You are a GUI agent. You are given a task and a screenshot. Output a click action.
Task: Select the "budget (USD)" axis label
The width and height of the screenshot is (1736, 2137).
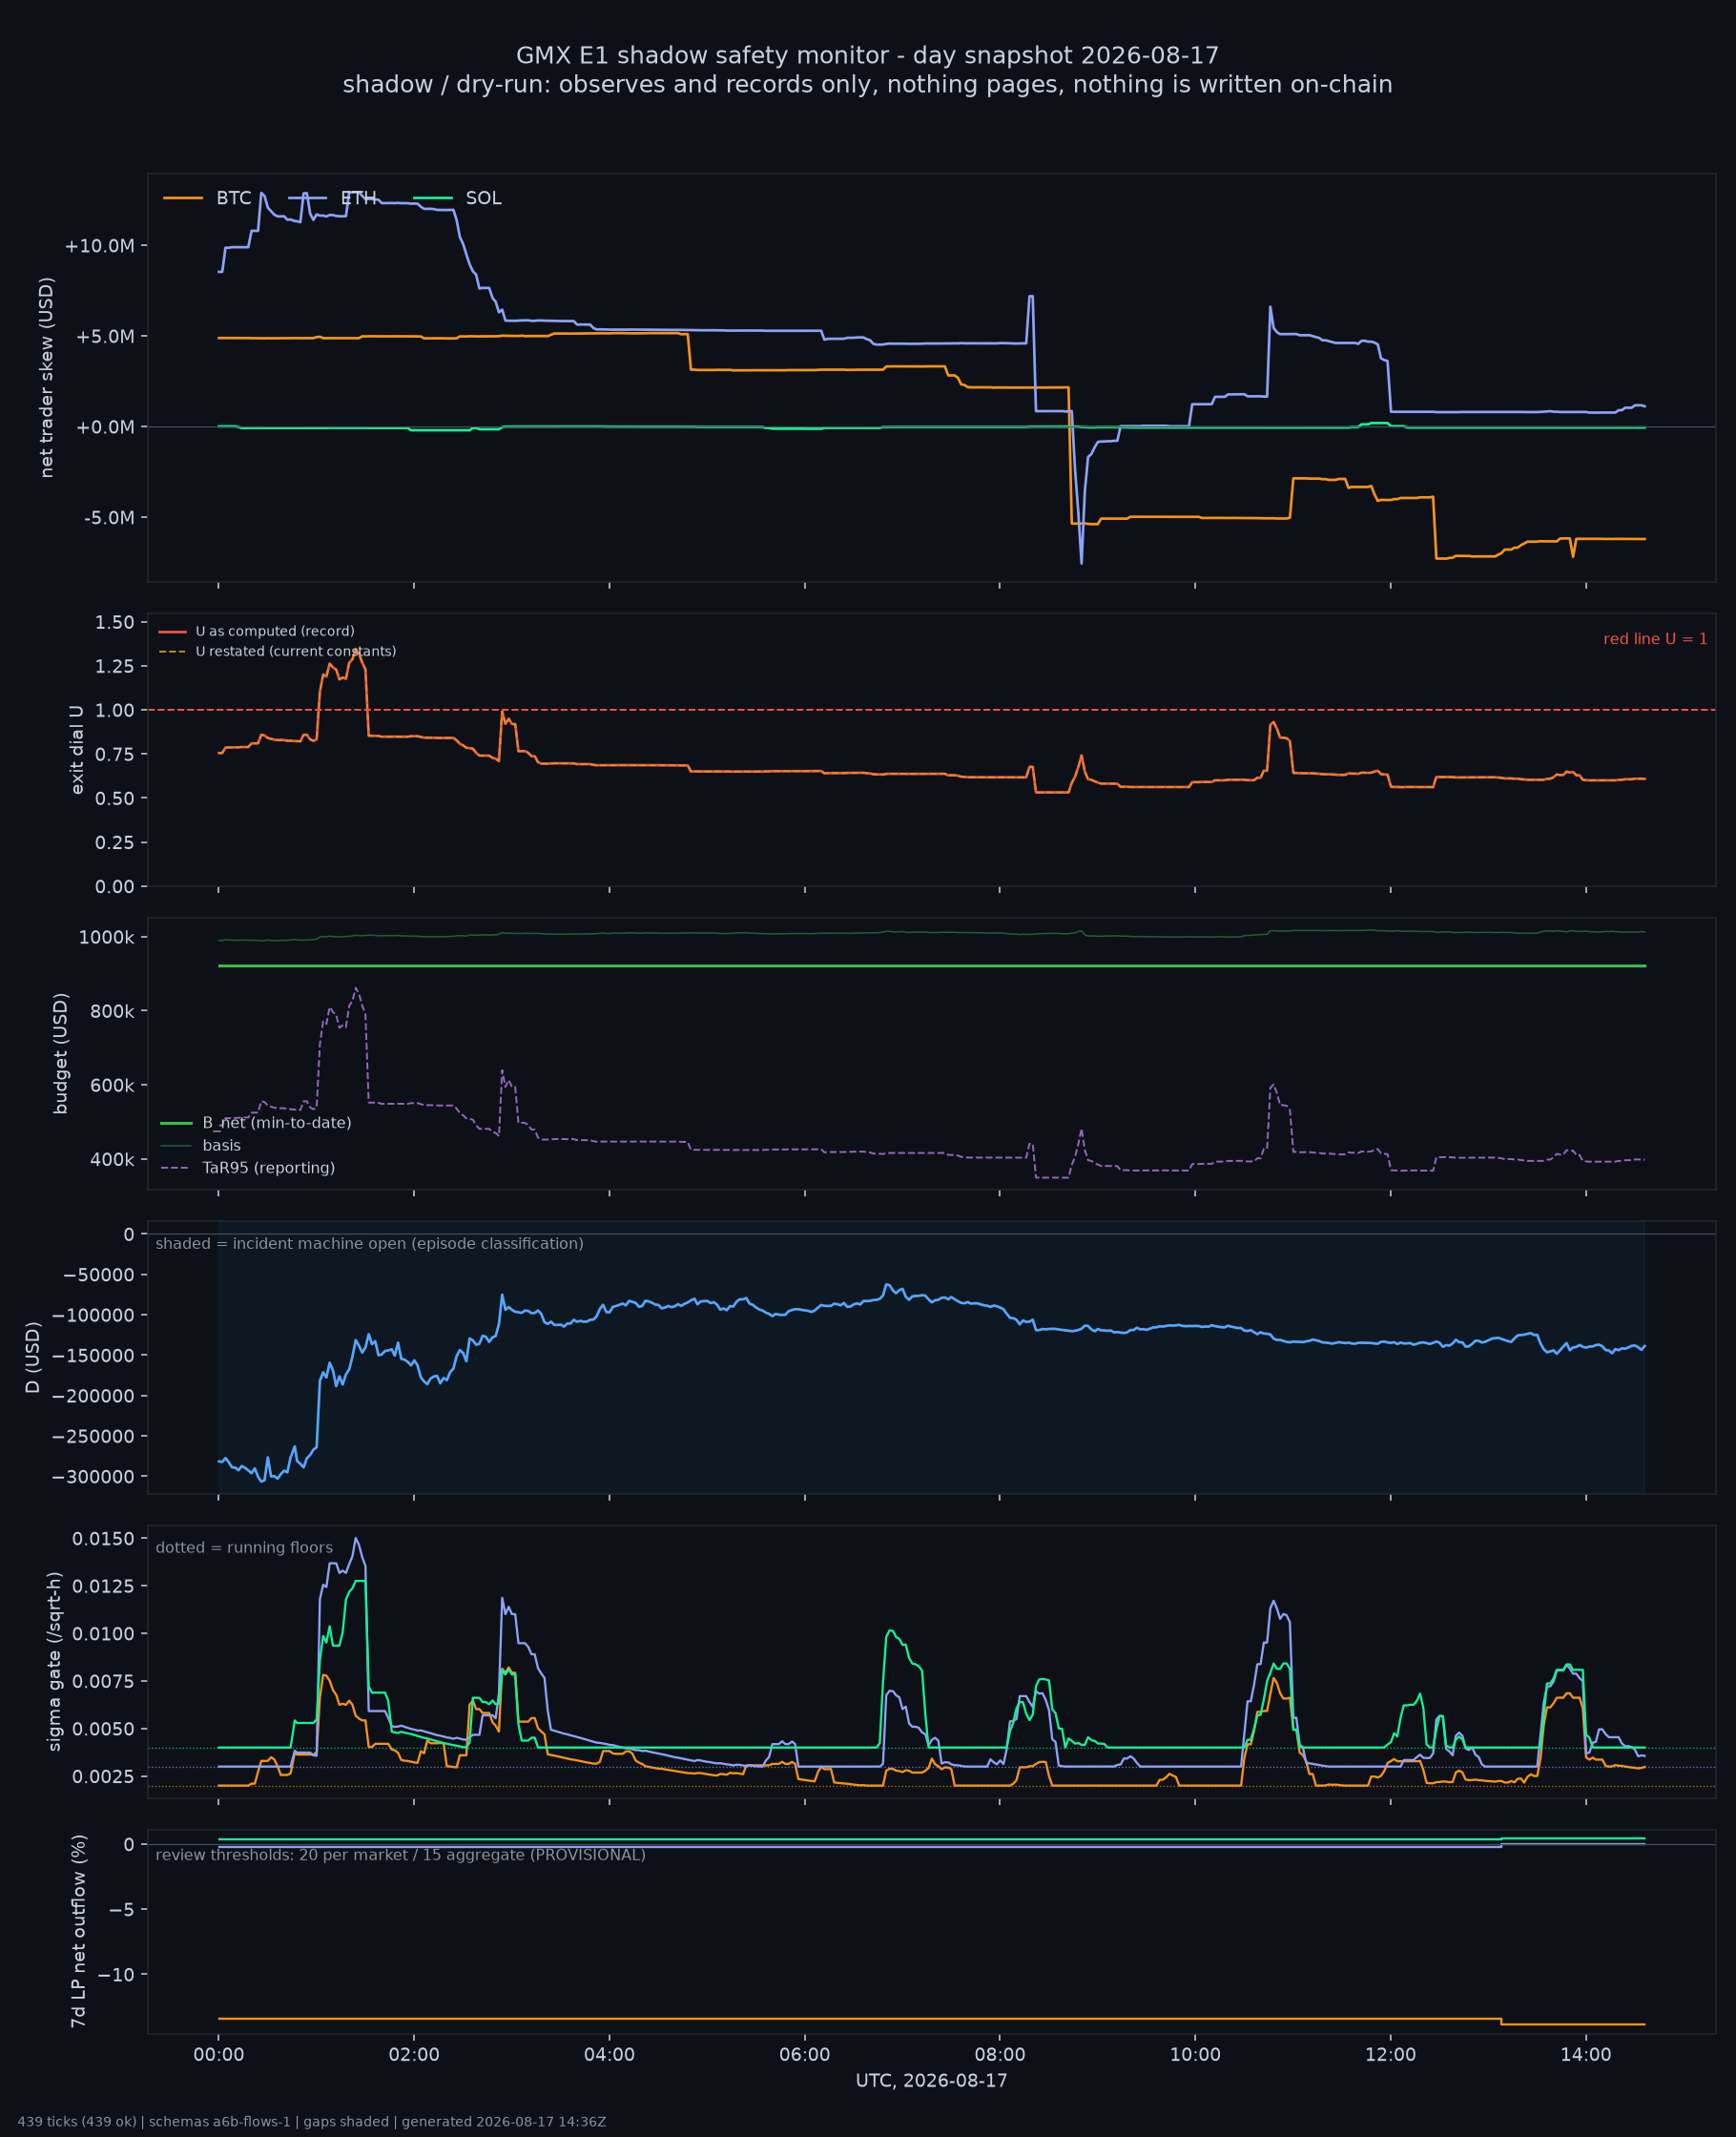[61, 1053]
